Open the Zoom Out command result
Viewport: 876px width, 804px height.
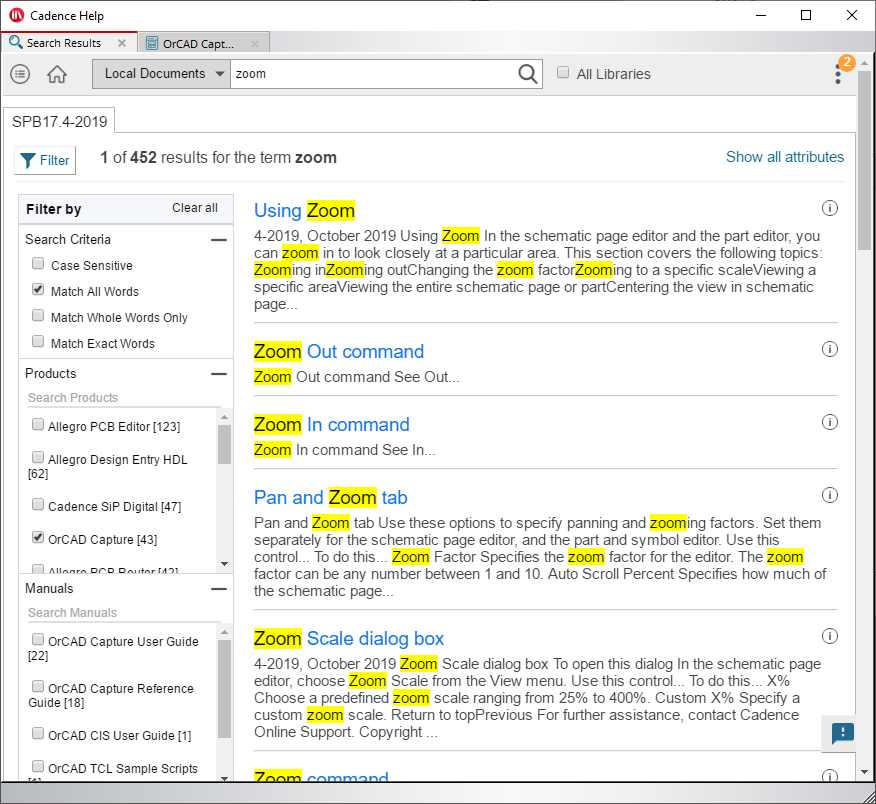click(x=339, y=351)
